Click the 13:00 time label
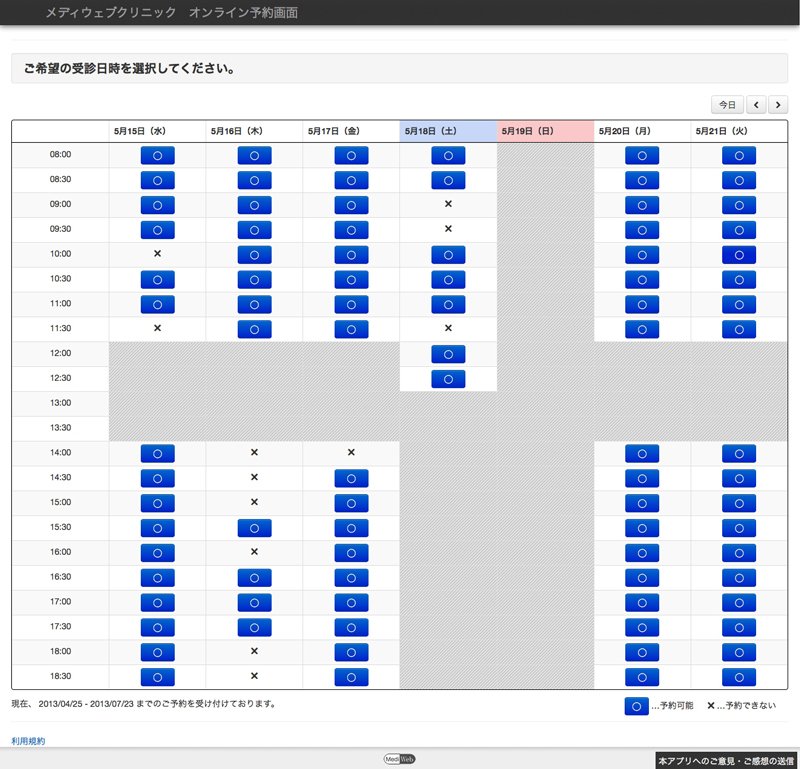 click(60, 403)
